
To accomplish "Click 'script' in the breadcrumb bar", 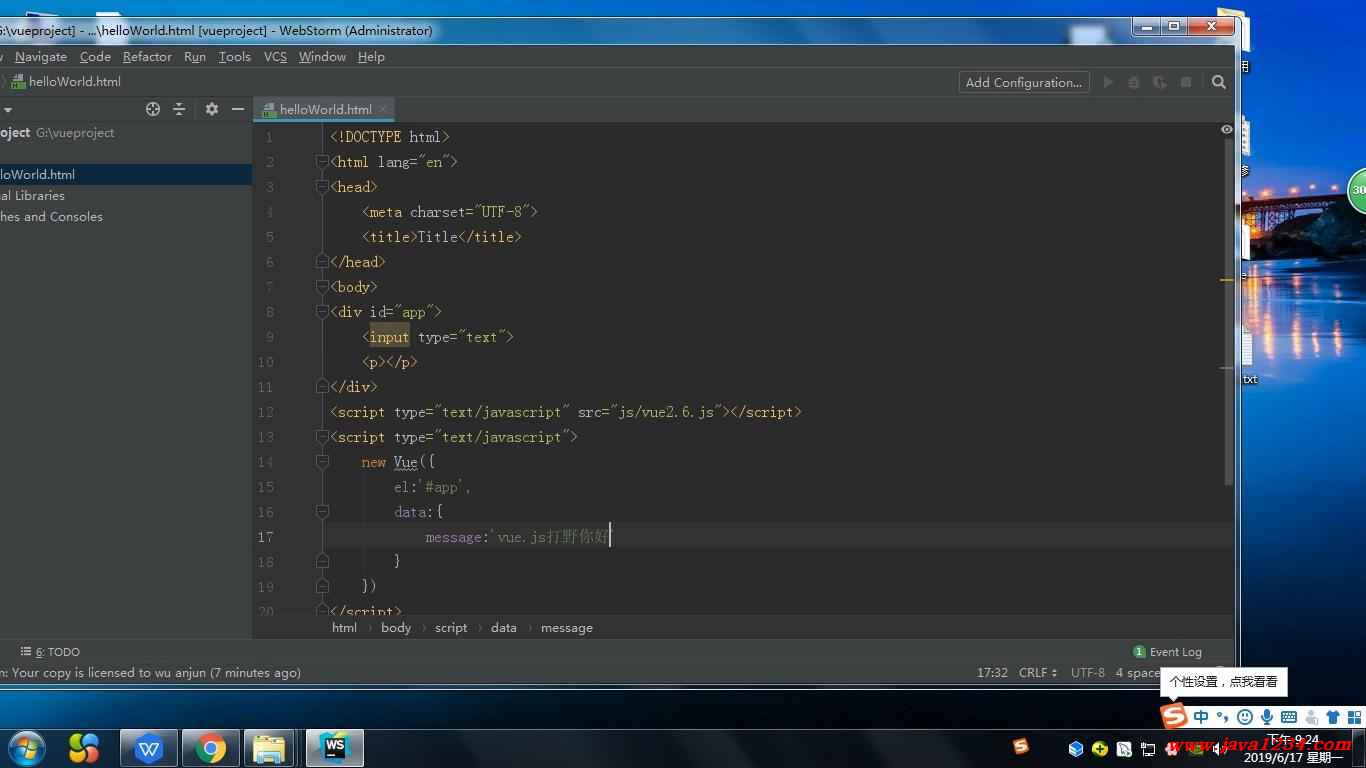I will [x=451, y=628].
